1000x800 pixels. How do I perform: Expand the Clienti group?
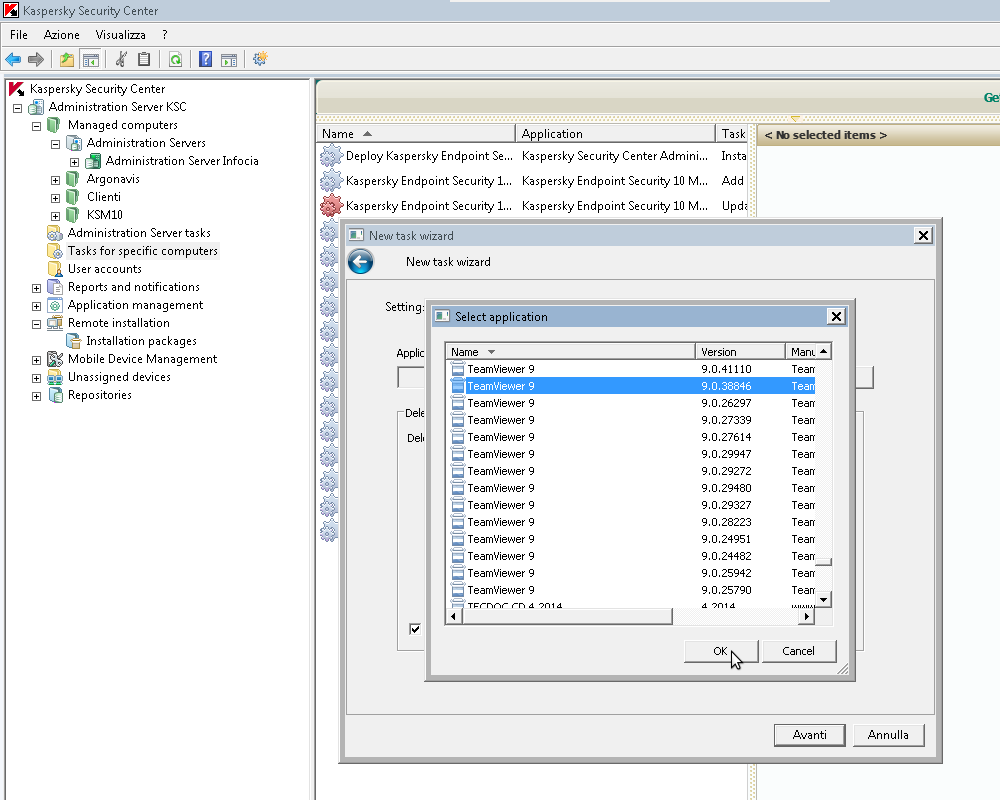tap(55, 198)
